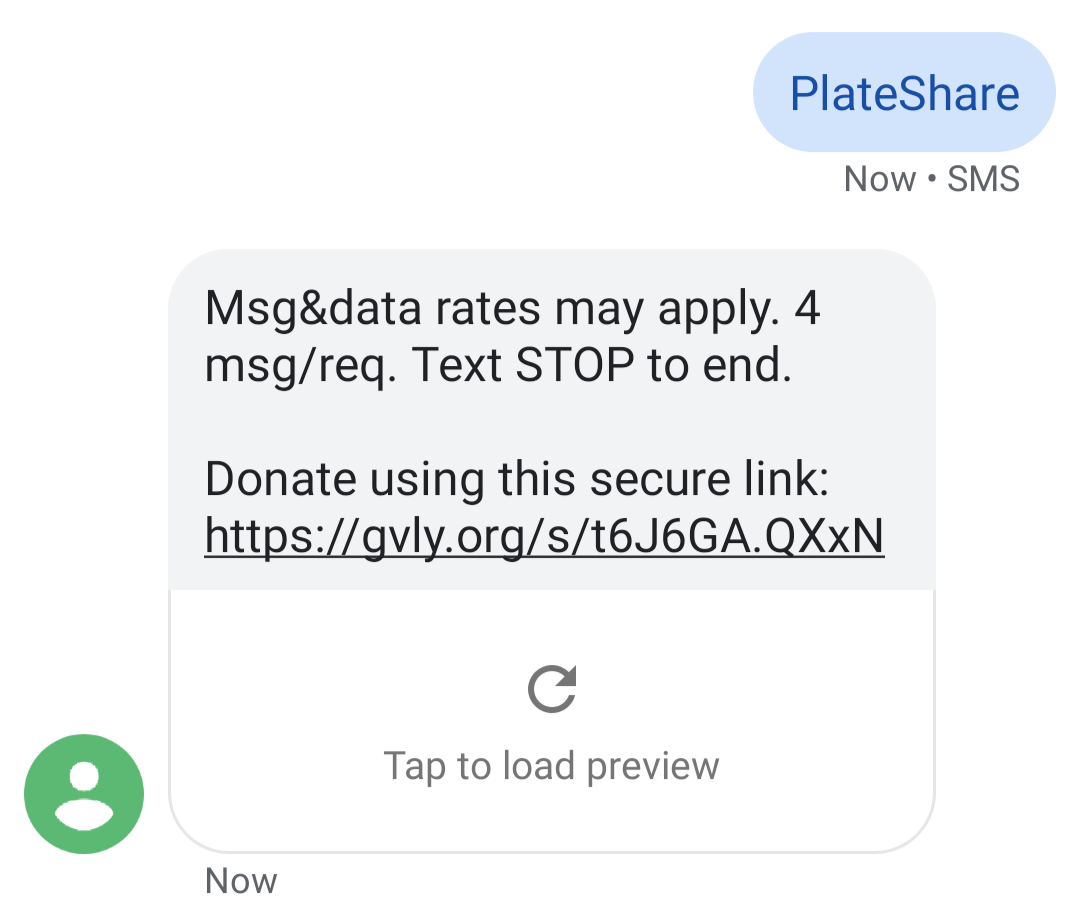Click the 'Donate using this secure link:' line

coord(517,479)
